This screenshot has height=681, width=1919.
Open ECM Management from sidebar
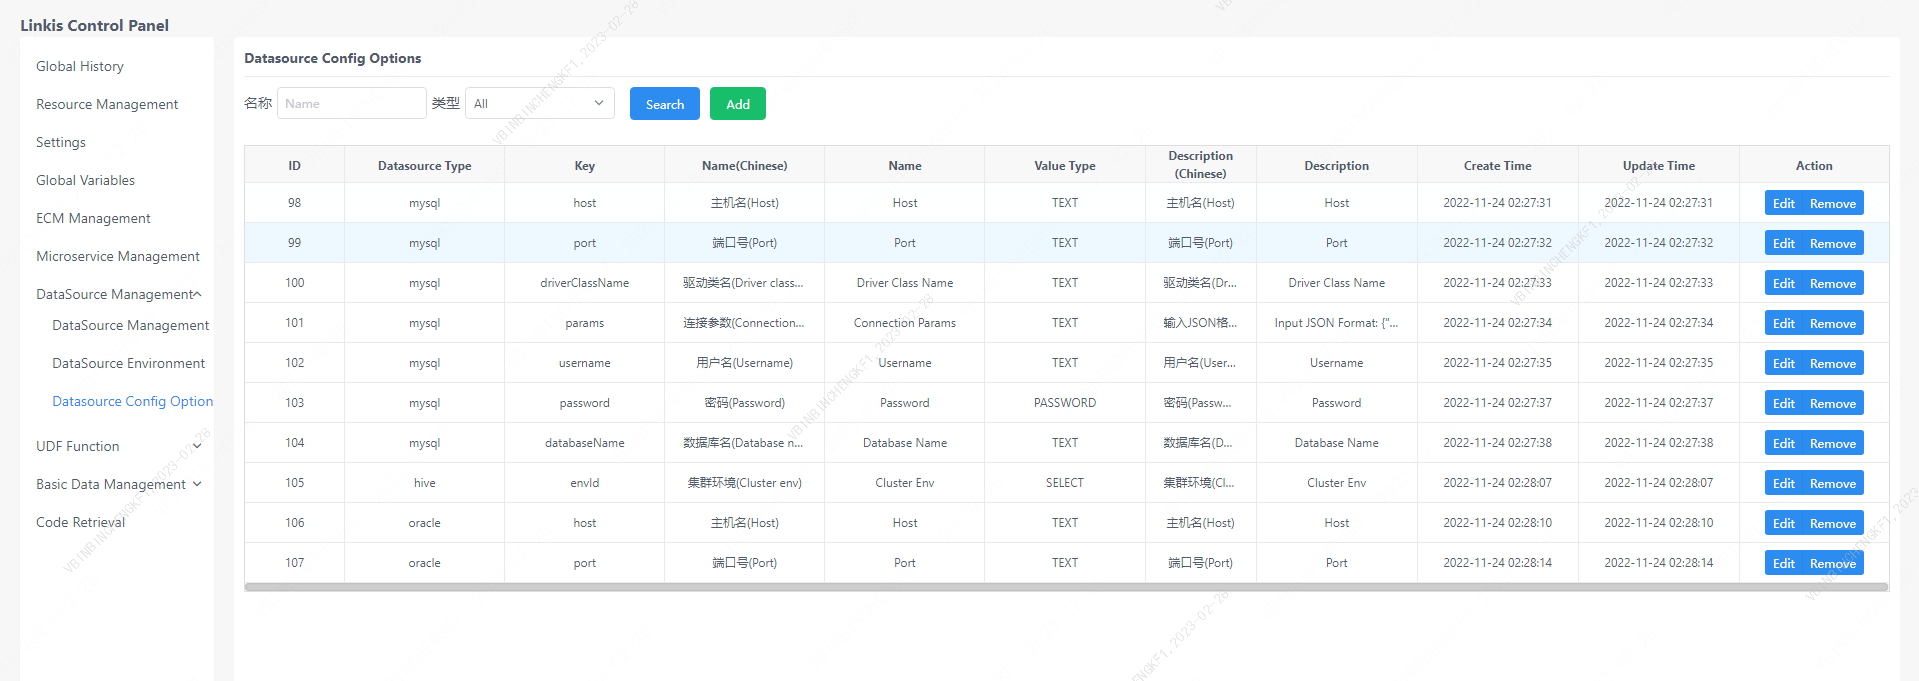coord(93,218)
